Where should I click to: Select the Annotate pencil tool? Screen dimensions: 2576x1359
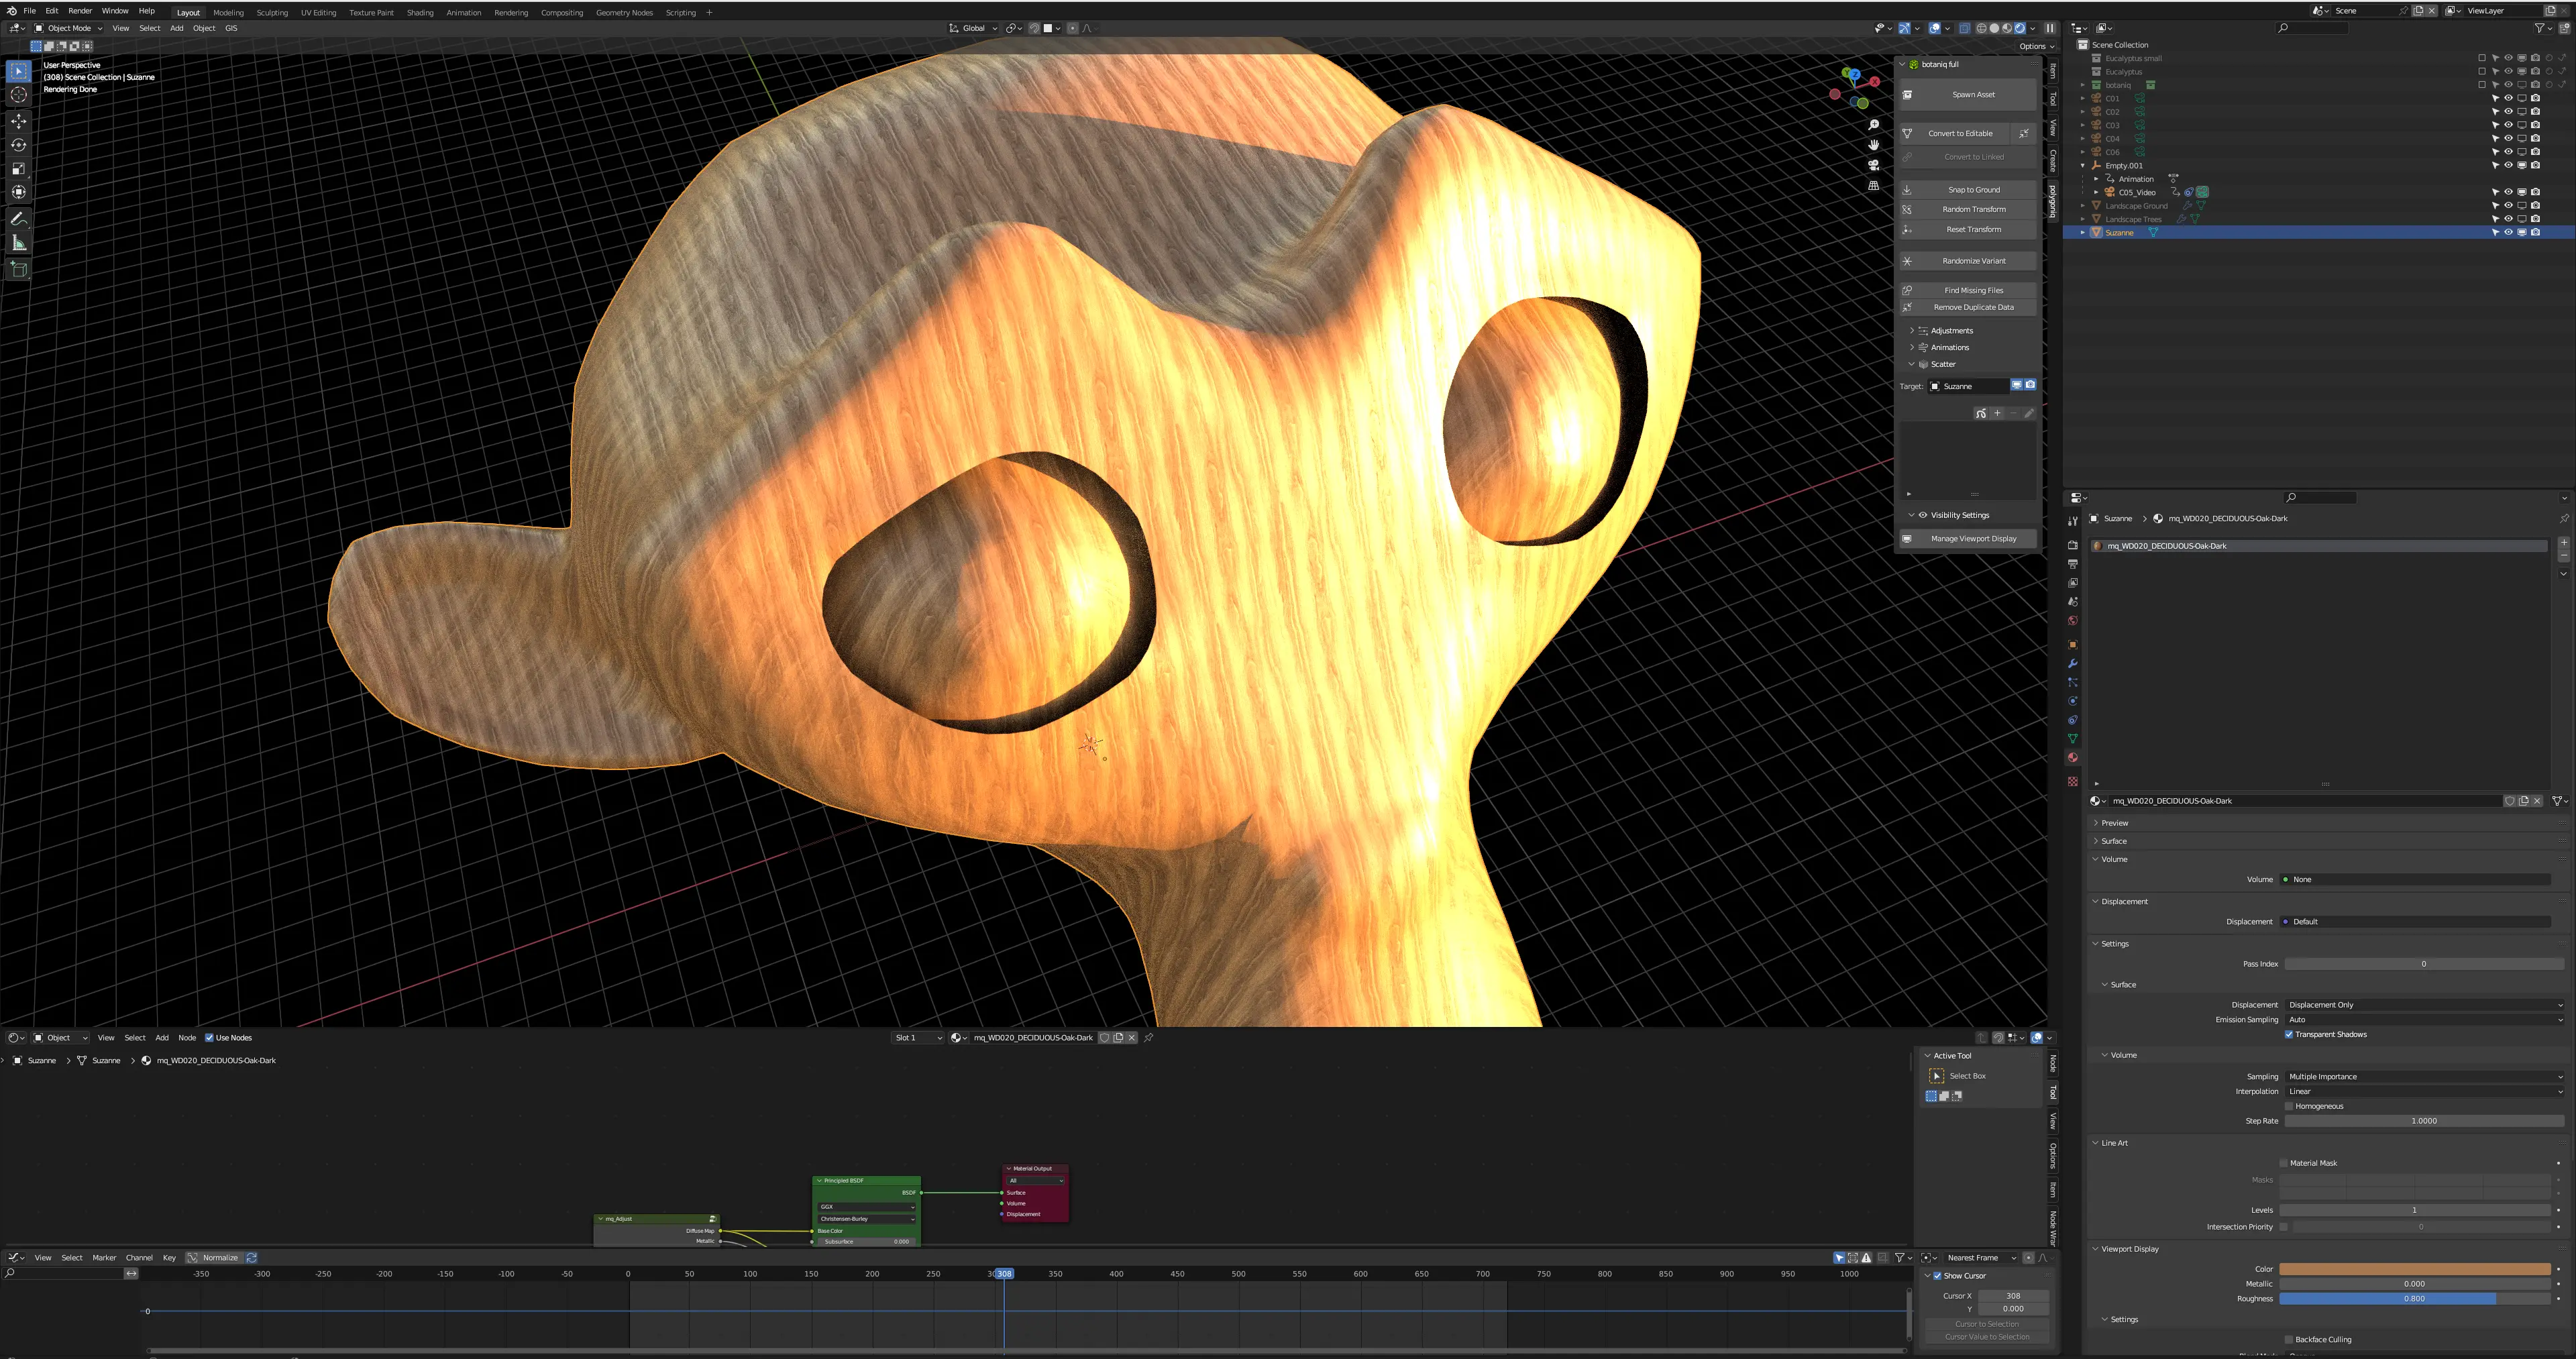point(19,218)
